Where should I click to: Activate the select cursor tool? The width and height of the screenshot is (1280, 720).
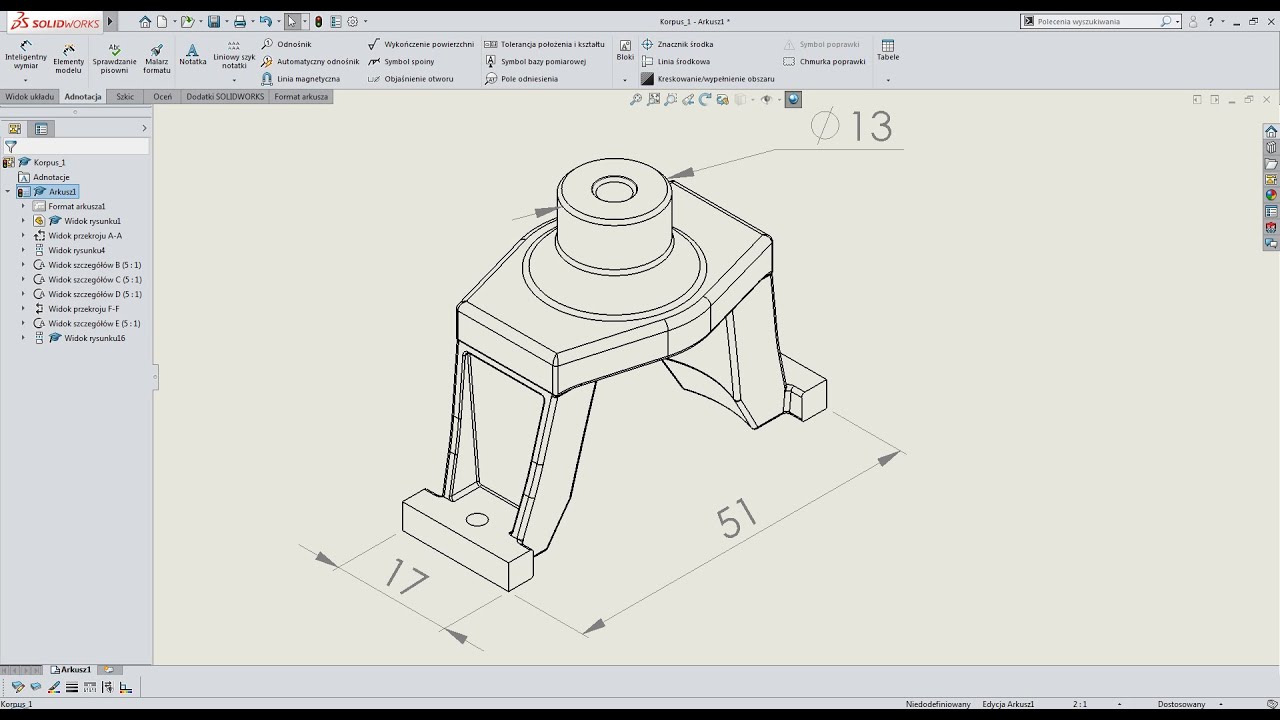[x=291, y=21]
